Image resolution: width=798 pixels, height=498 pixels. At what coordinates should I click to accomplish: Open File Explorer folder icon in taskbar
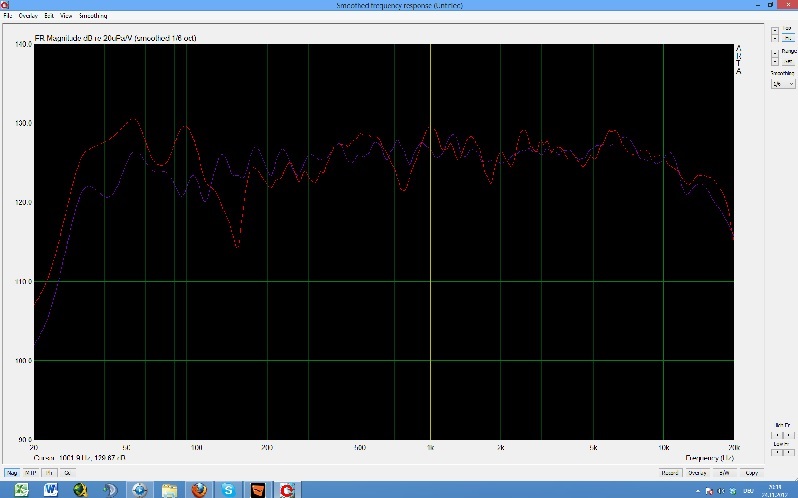coord(169,489)
